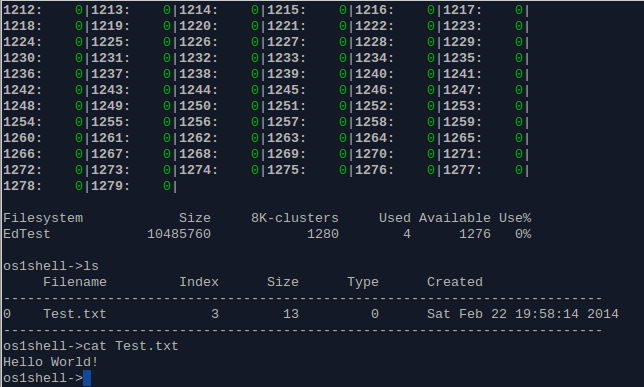The height and width of the screenshot is (387, 644).
Task: Click the Available value 1276
Action: point(475,234)
